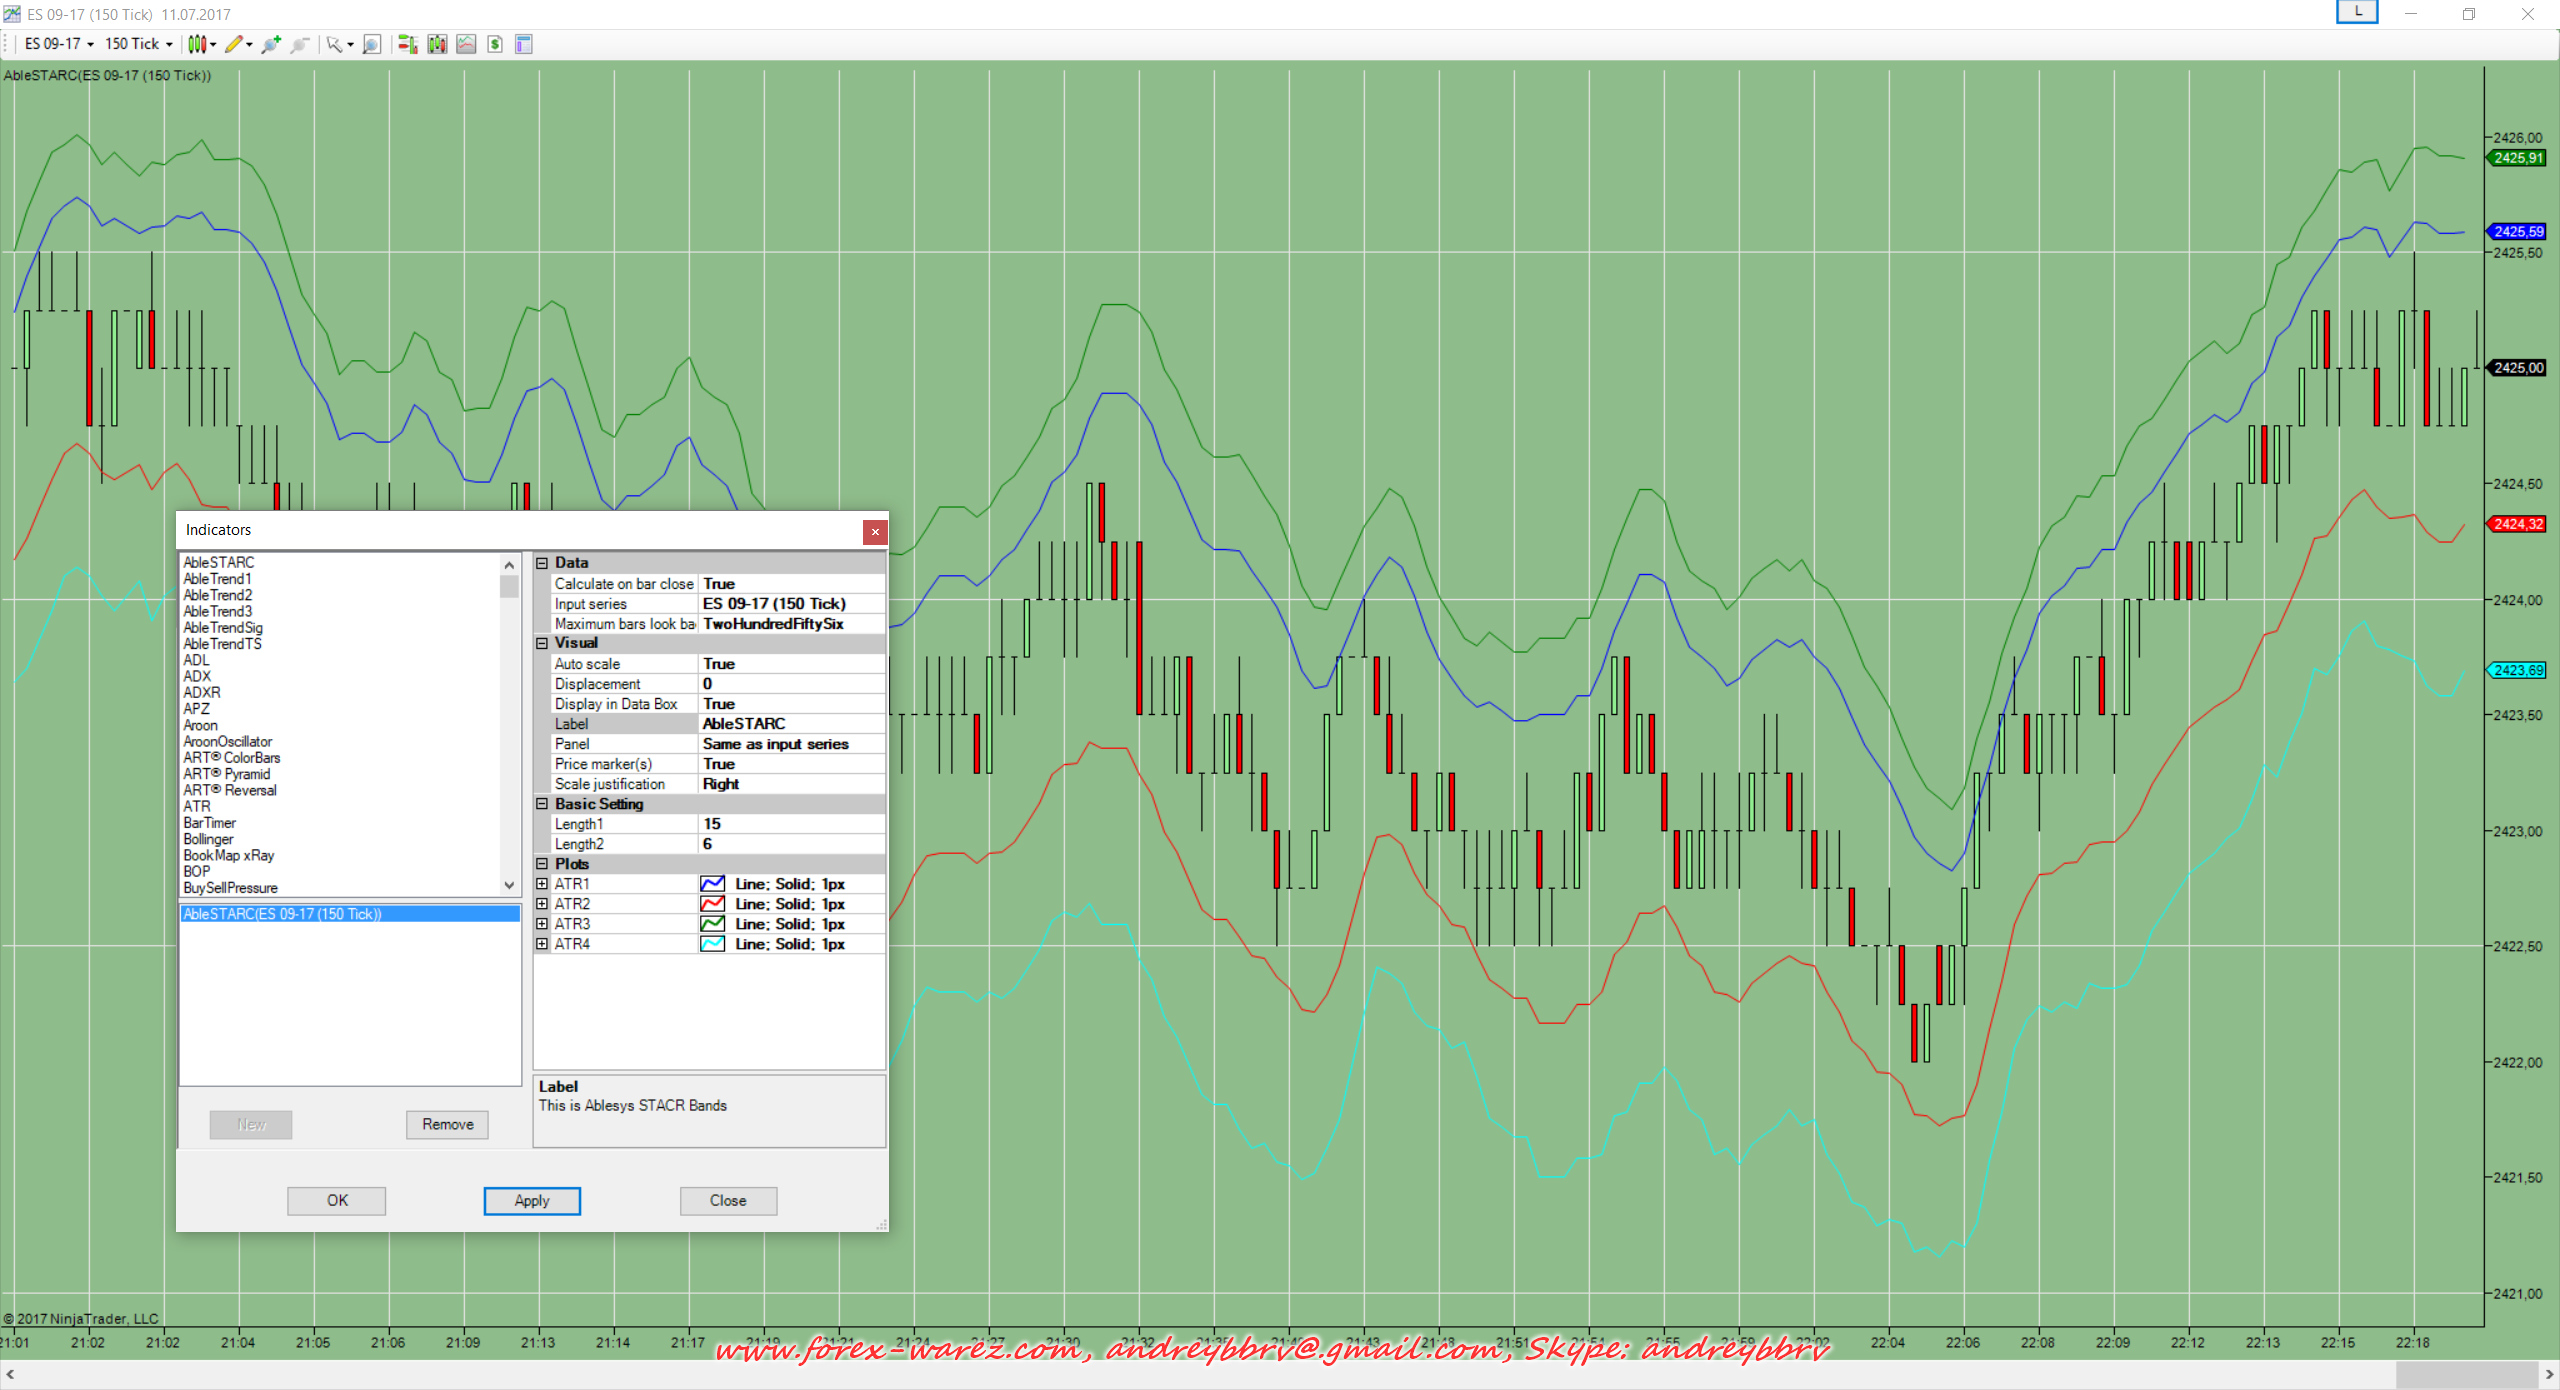The width and height of the screenshot is (2560, 1390).
Task: Open the cursor pointer type tool
Action: (x=335, y=44)
